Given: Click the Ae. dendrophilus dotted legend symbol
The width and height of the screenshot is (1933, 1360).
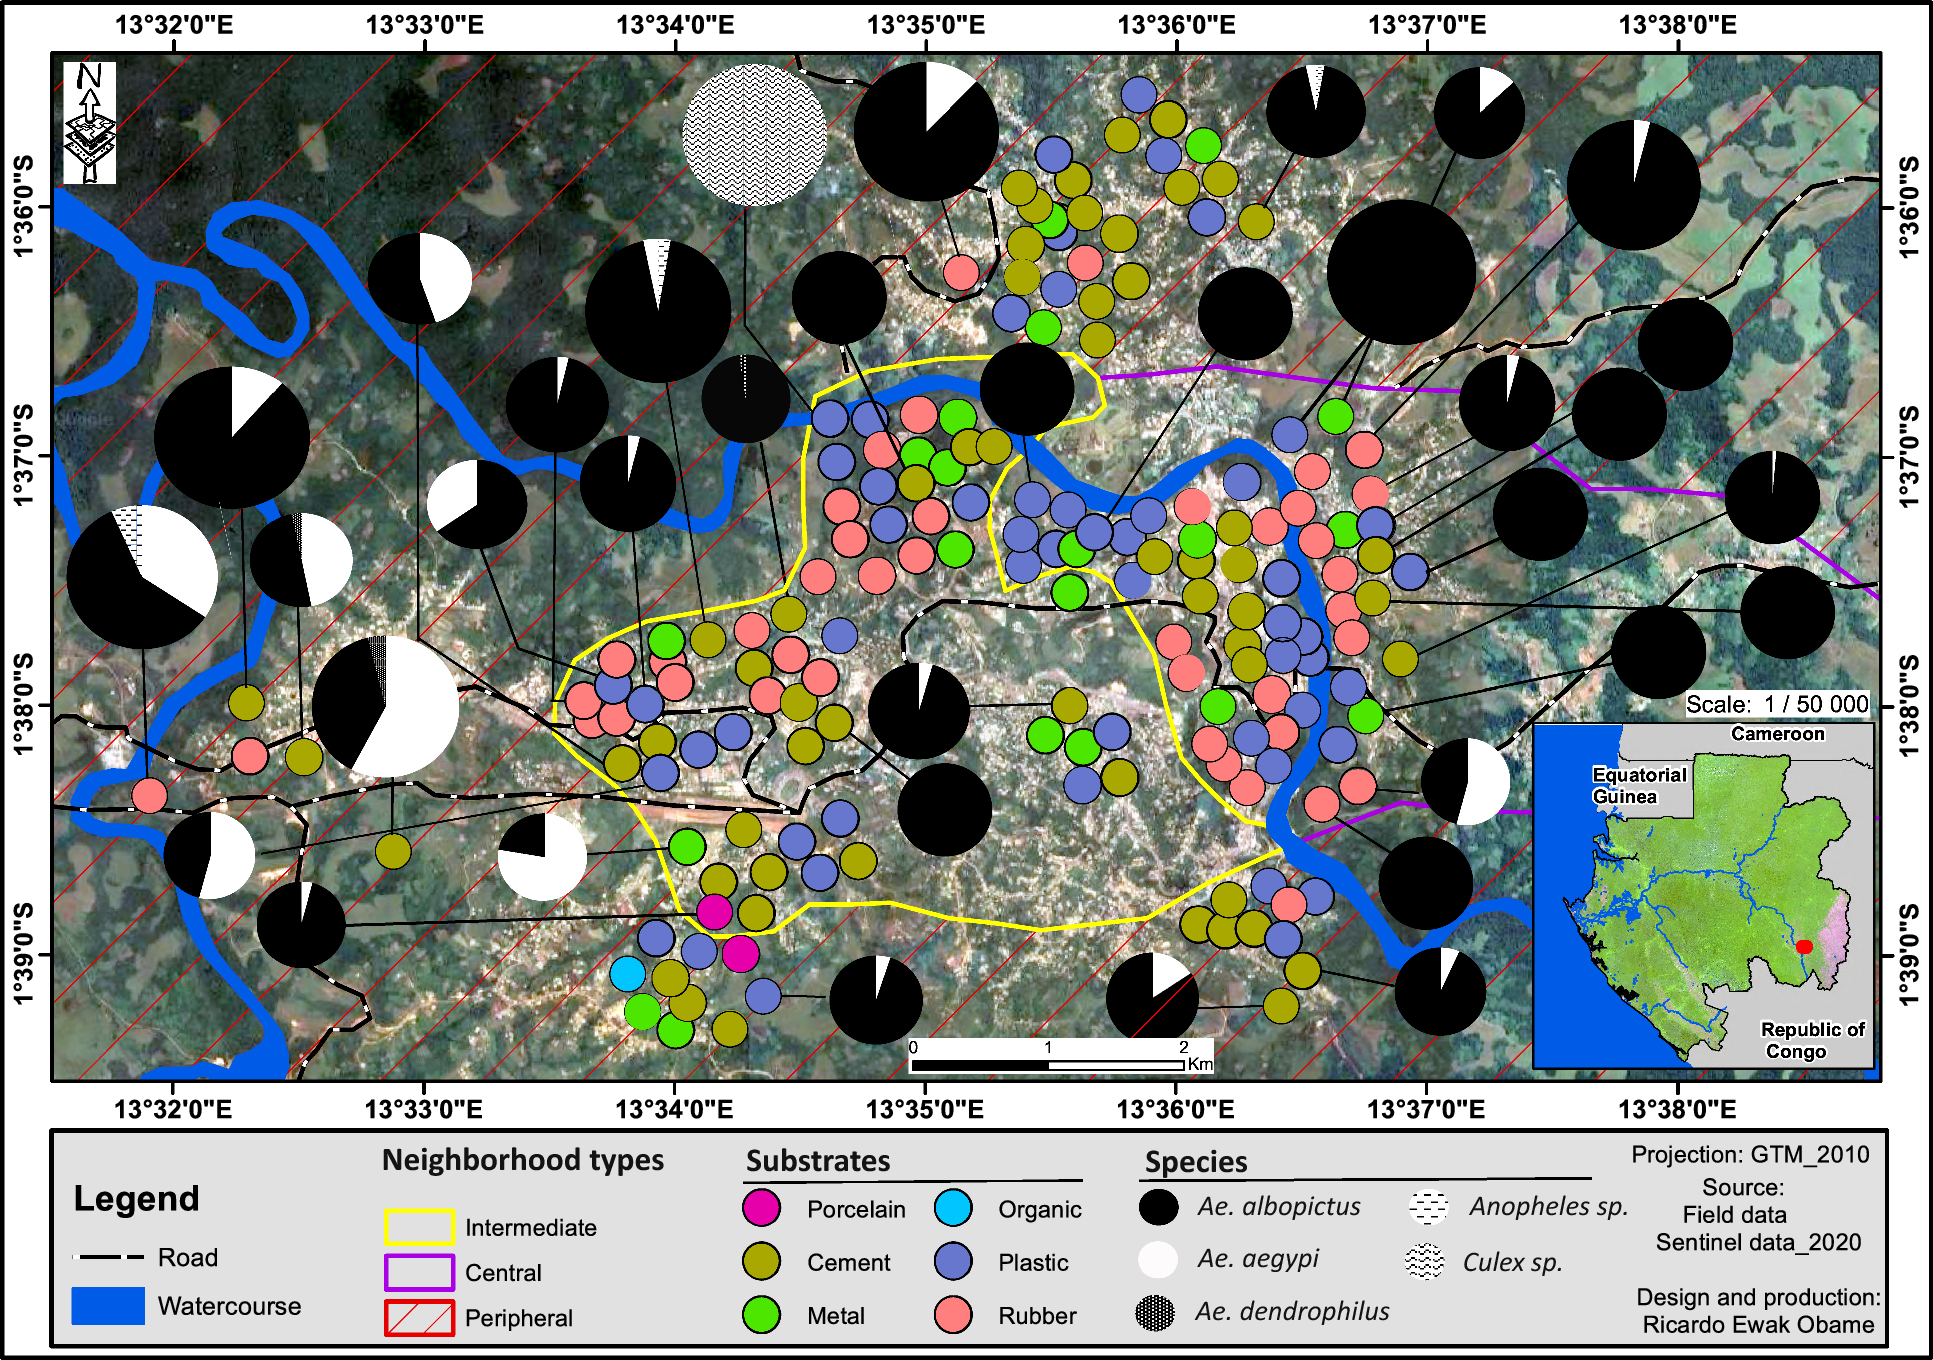Looking at the screenshot, I should pyautogui.click(x=1156, y=1313).
